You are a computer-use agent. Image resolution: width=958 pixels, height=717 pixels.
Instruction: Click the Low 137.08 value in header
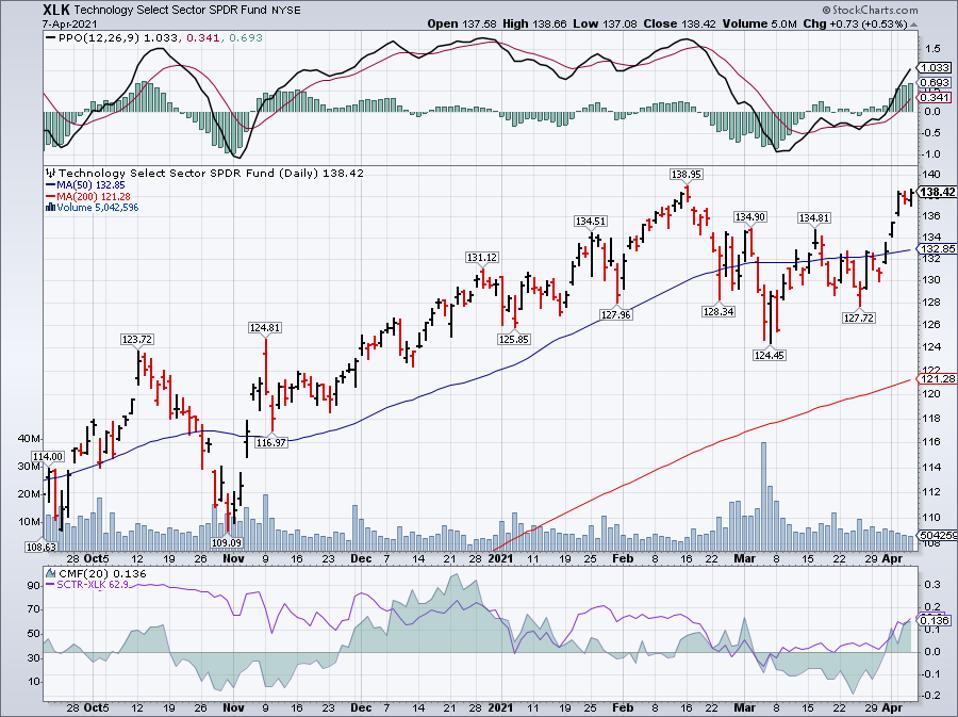pyautogui.click(x=605, y=24)
